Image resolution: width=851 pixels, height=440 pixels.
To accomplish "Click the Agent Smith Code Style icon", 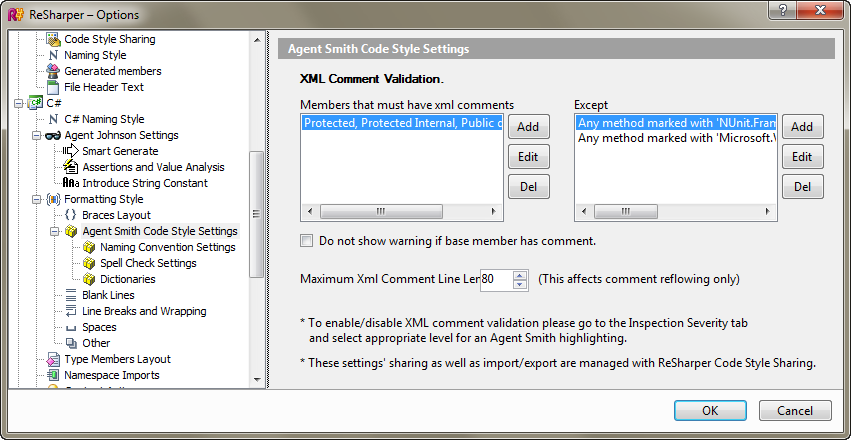I will point(71,231).
